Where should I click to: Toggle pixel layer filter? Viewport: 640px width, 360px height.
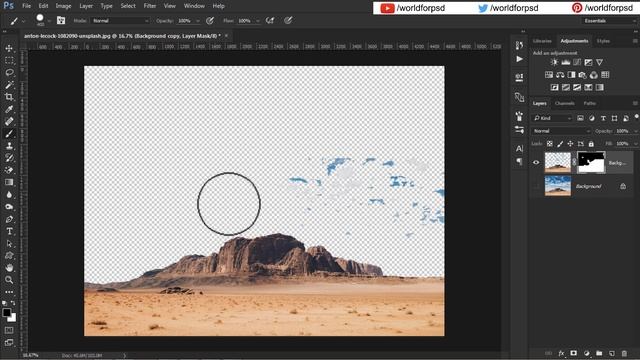click(580, 118)
